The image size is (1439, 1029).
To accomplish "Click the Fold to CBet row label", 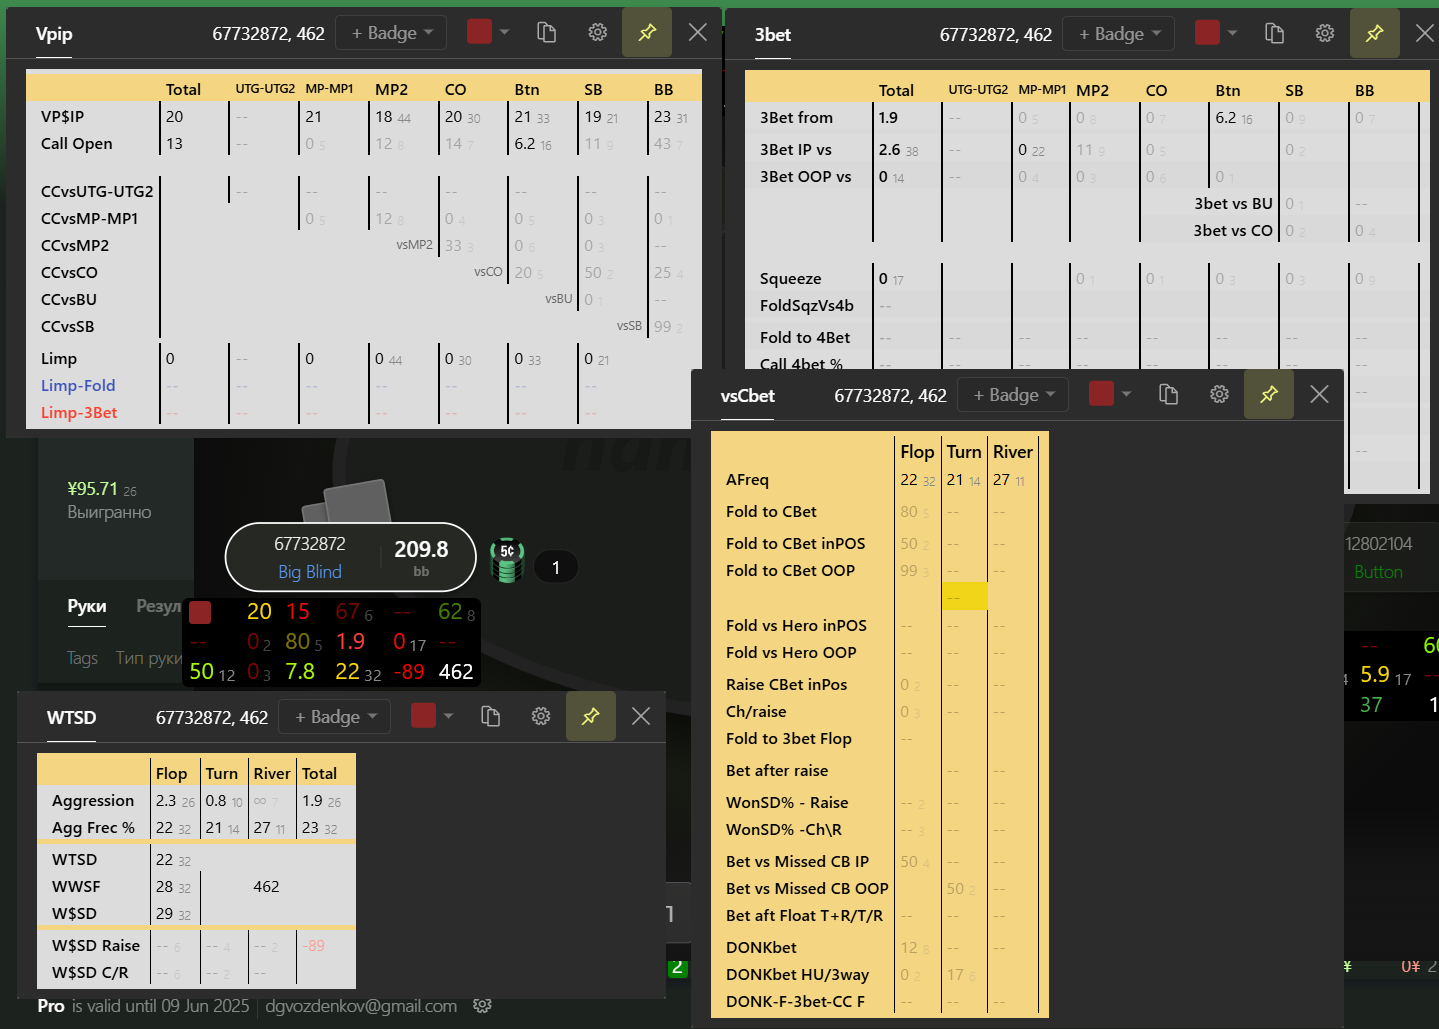I will (772, 512).
